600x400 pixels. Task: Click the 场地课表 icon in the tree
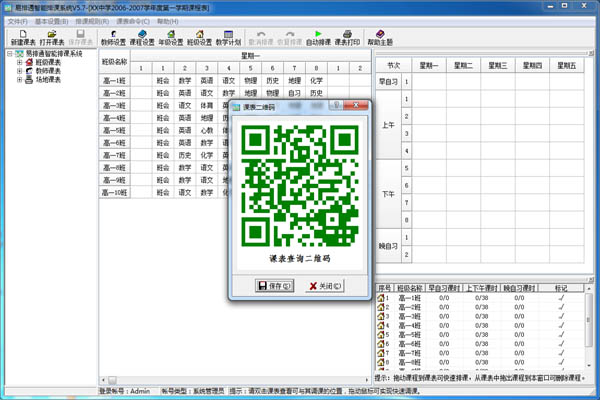click(29, 80)
